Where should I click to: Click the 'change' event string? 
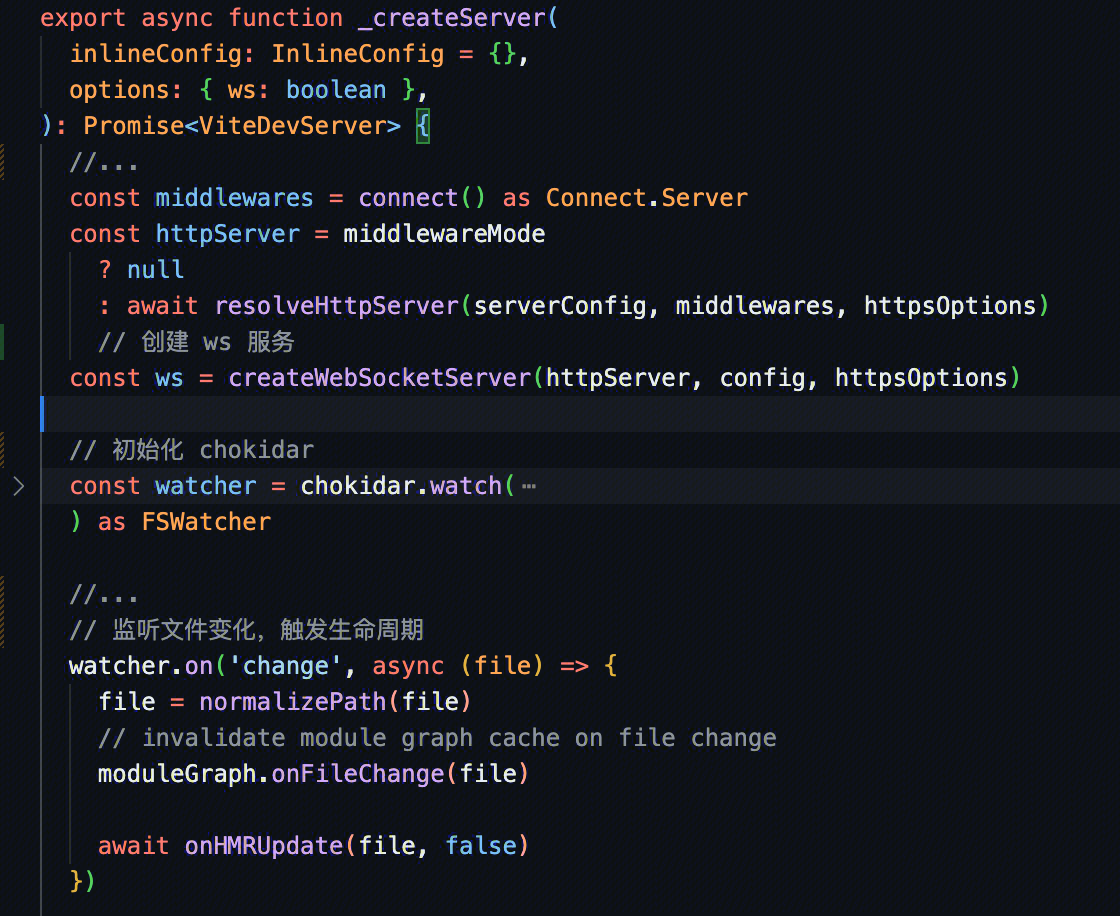click(285, 666)
